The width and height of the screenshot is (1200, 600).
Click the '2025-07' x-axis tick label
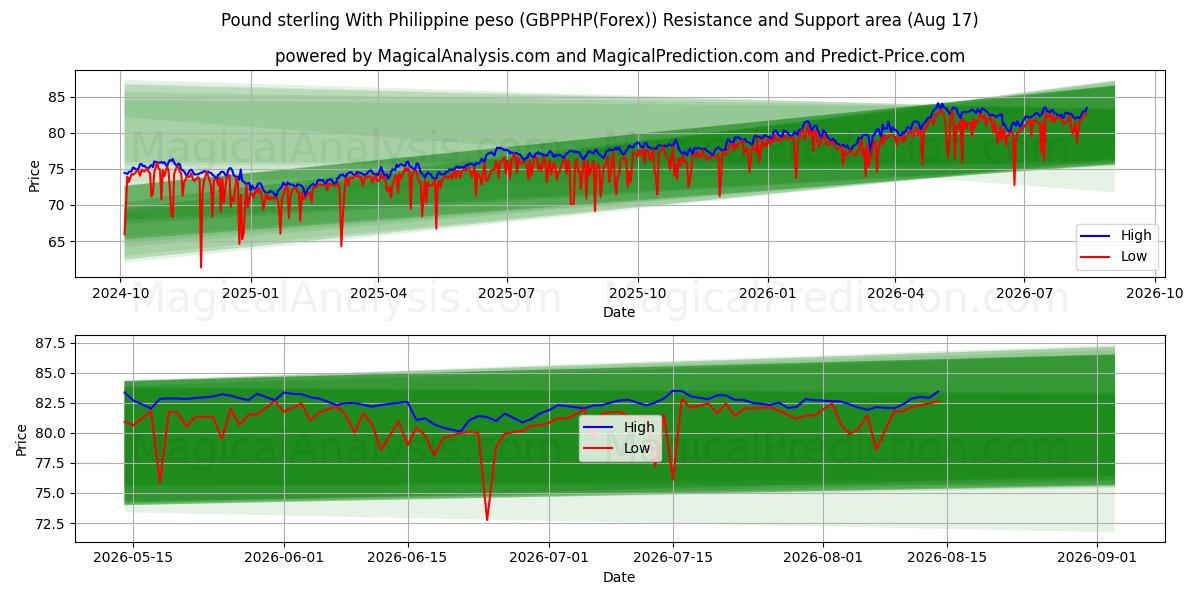pos(507,294)
